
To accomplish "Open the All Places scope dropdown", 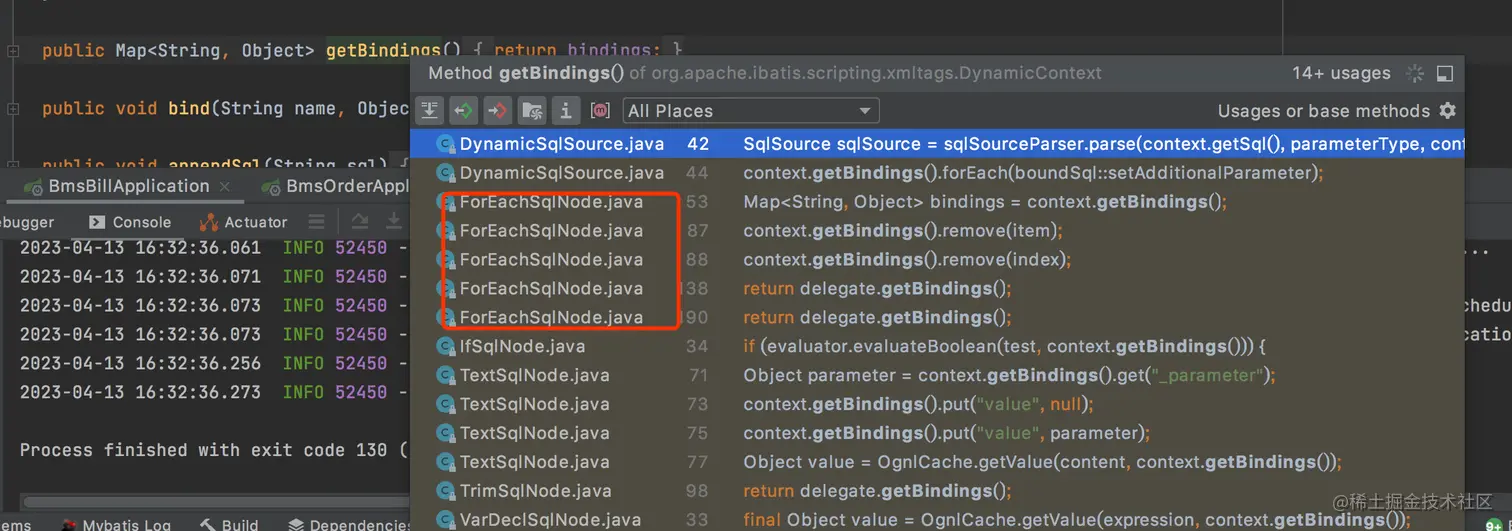I will 750,111.
